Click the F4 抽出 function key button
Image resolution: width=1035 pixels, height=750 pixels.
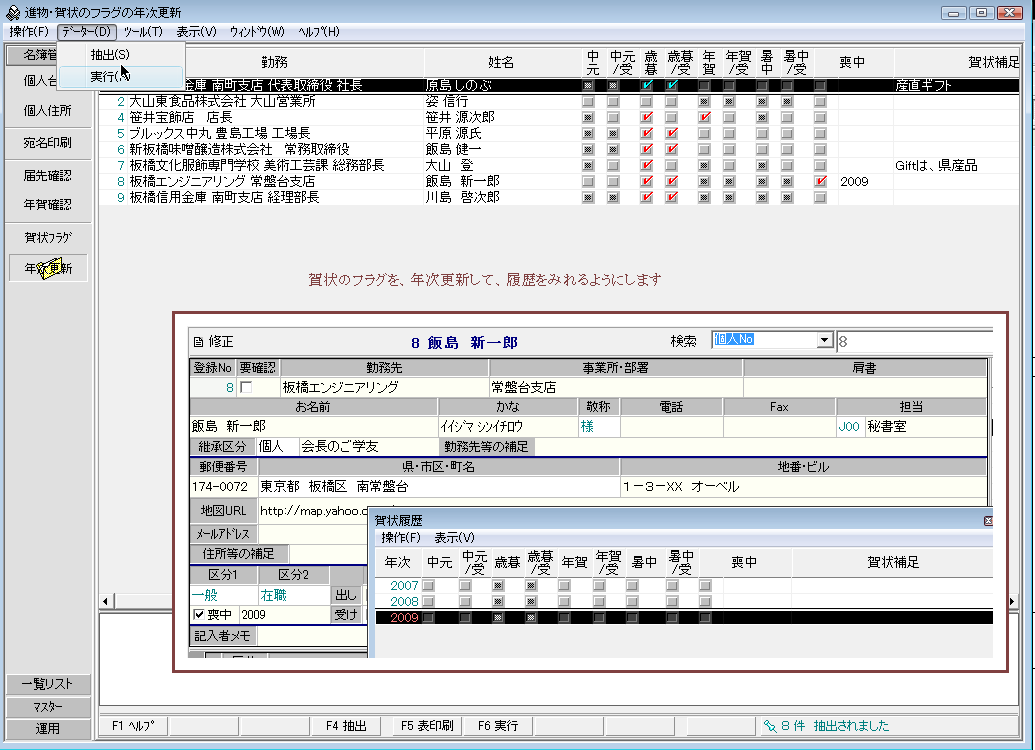[346, 726]
